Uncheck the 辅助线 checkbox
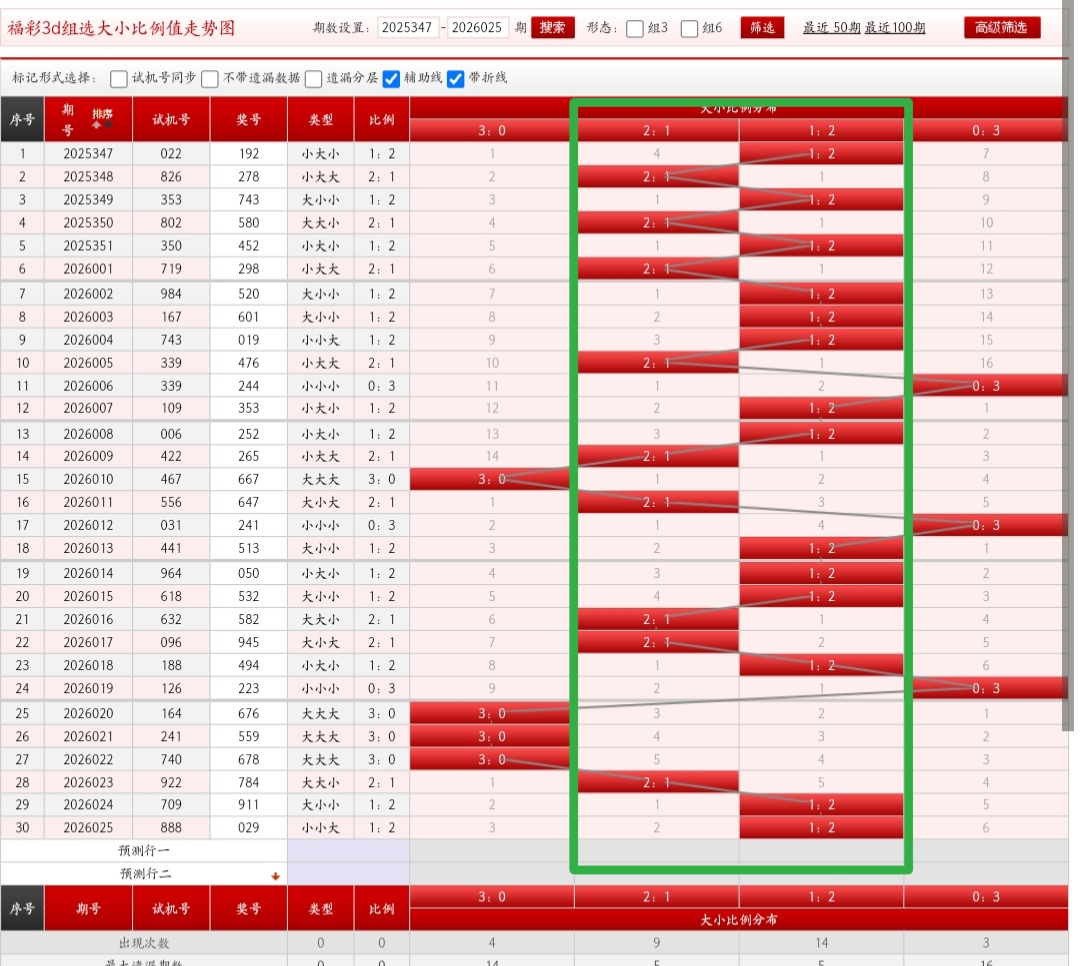 click(392, 78)
